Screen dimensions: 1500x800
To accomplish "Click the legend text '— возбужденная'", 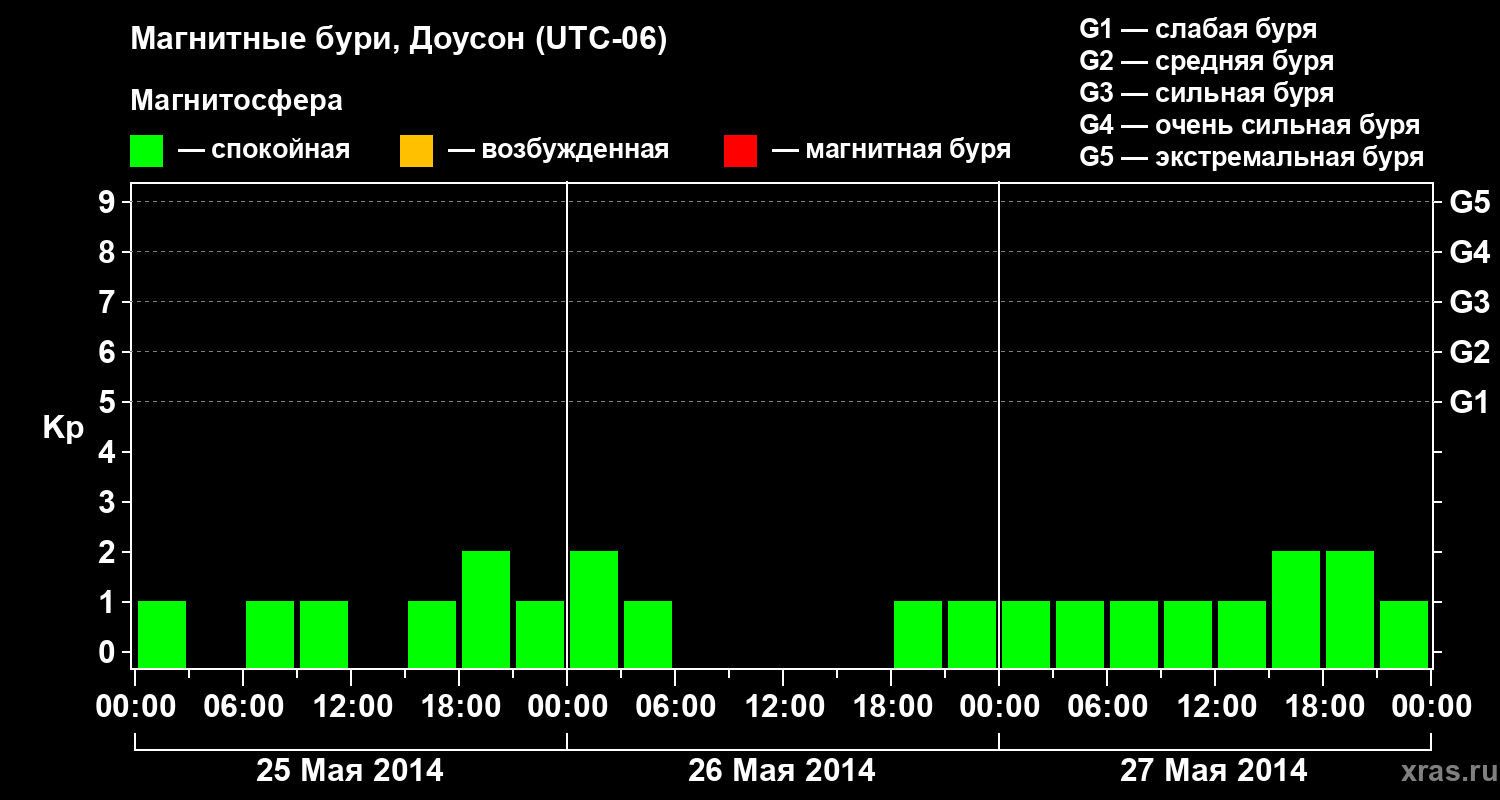I will pos(559,150).
